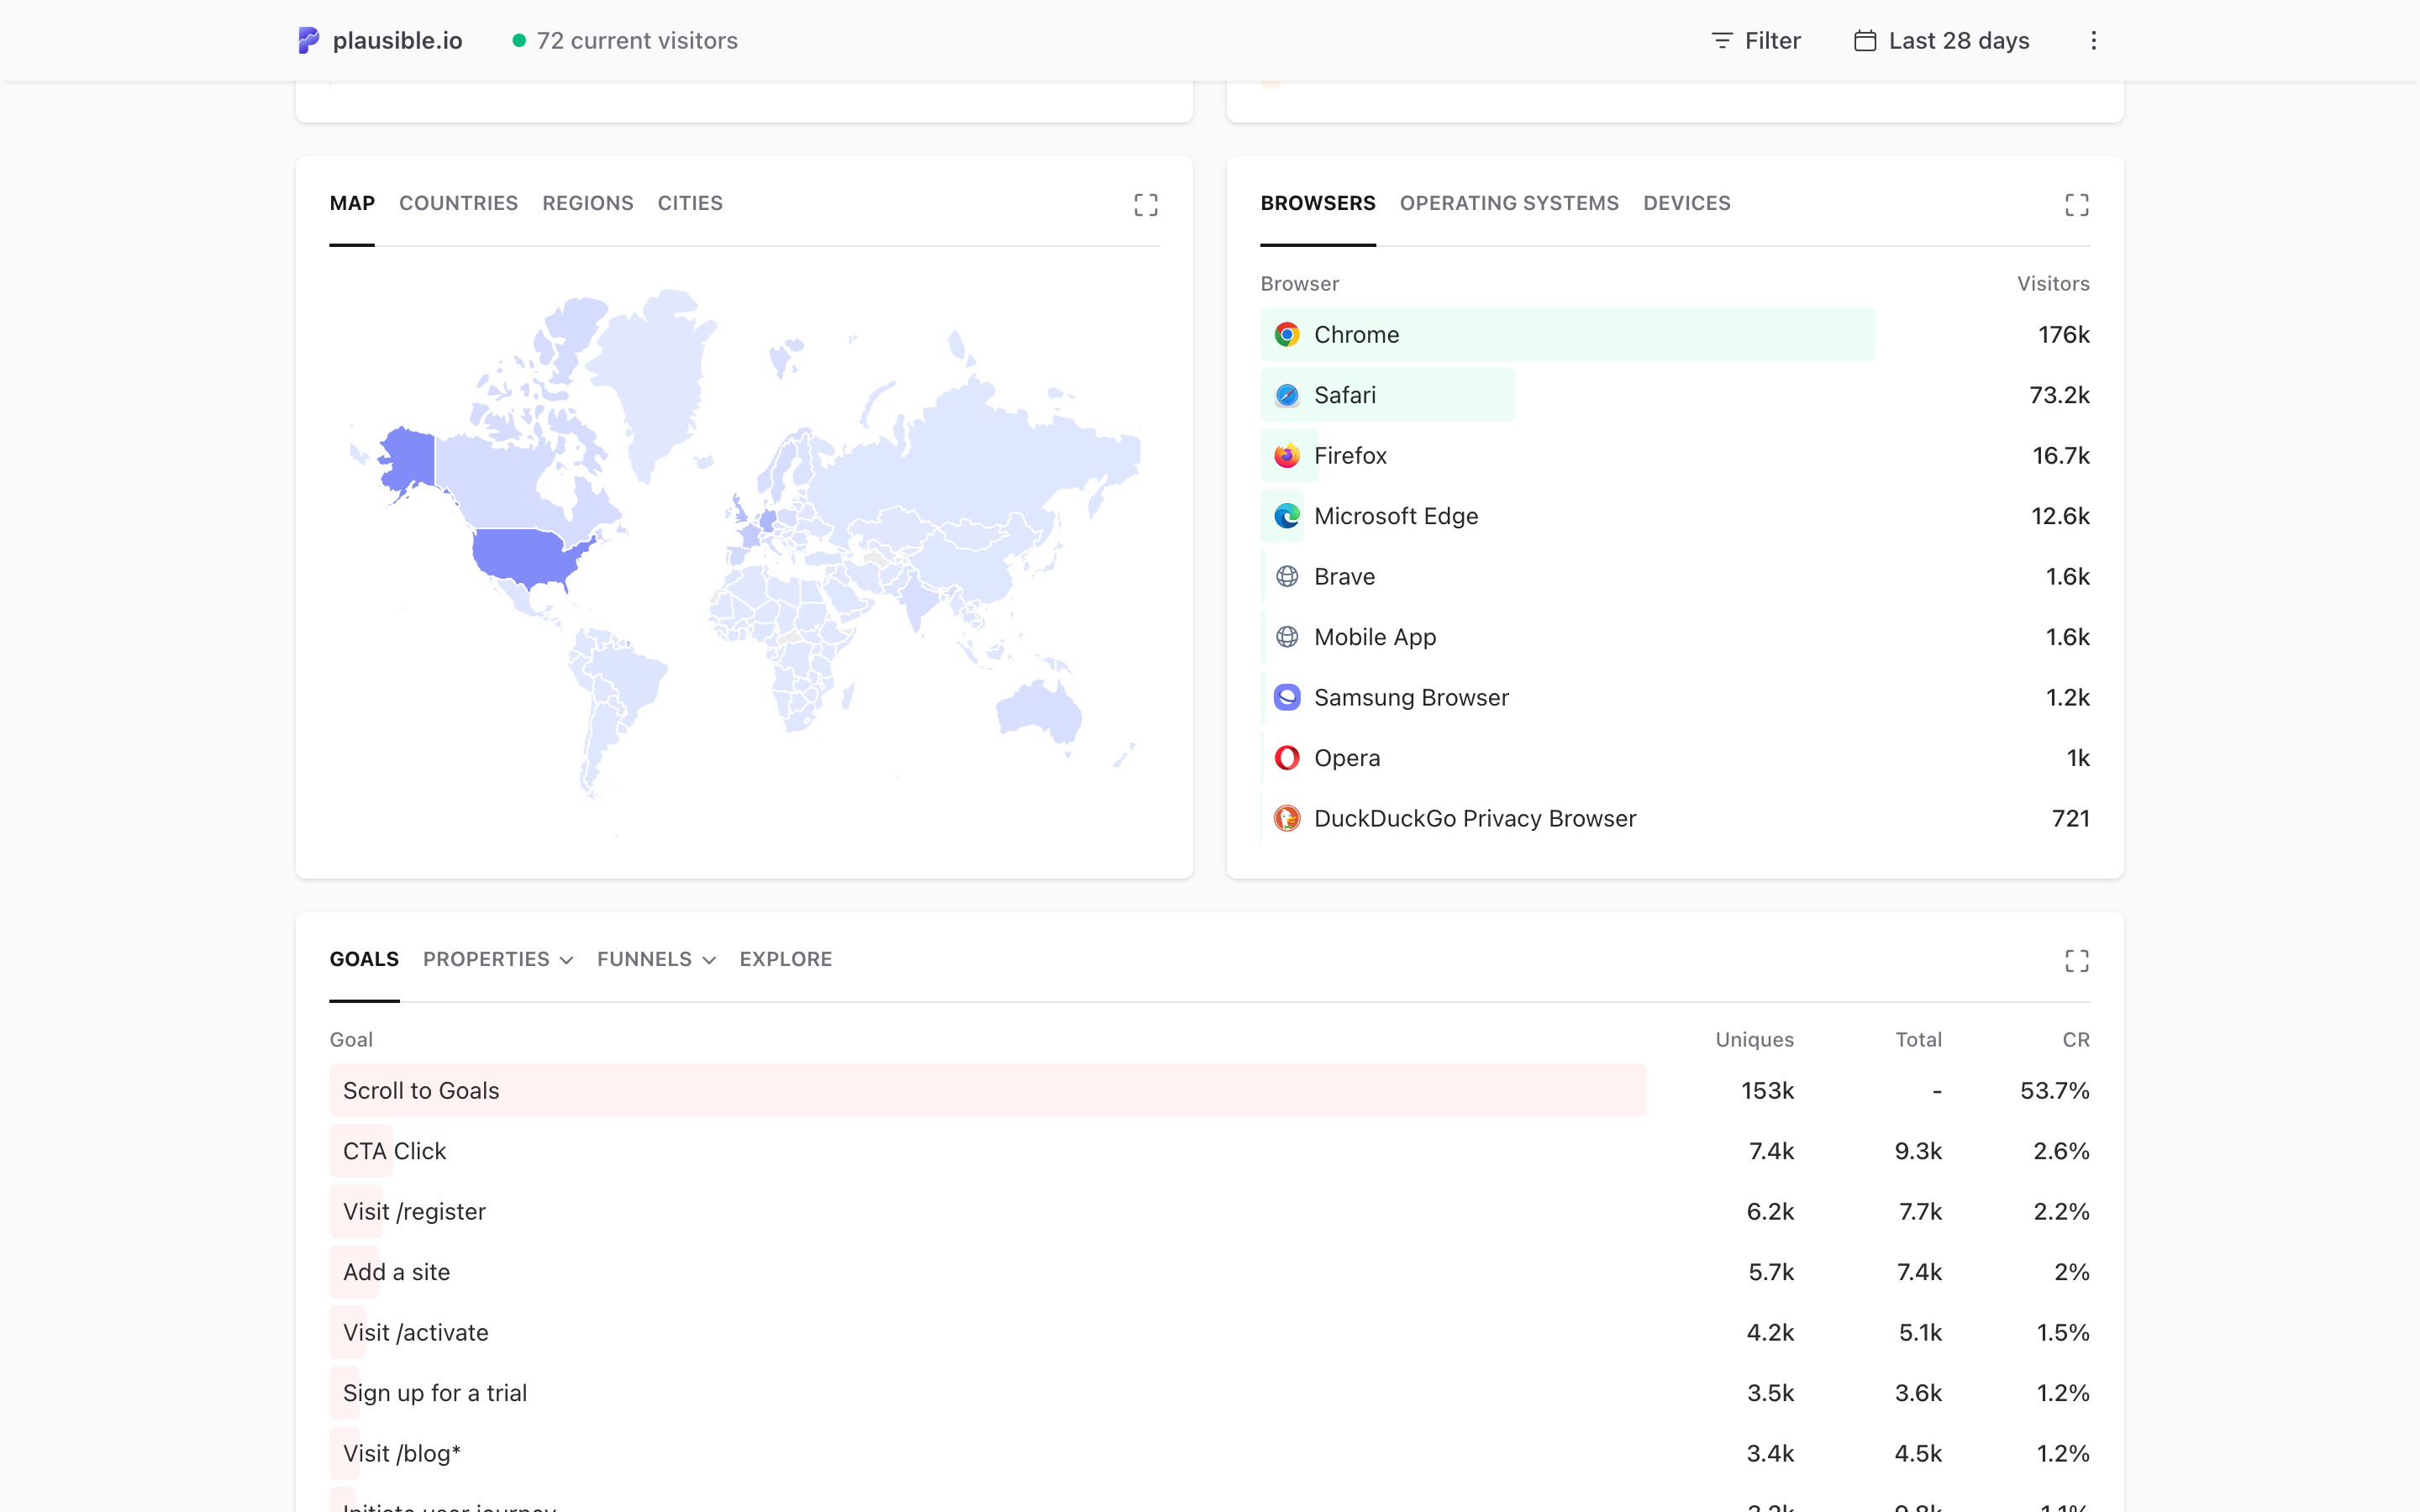This screenshot has height=1512, width=2420.
Task: Click the plausible.io site name
Action: [x=397, y=41]
